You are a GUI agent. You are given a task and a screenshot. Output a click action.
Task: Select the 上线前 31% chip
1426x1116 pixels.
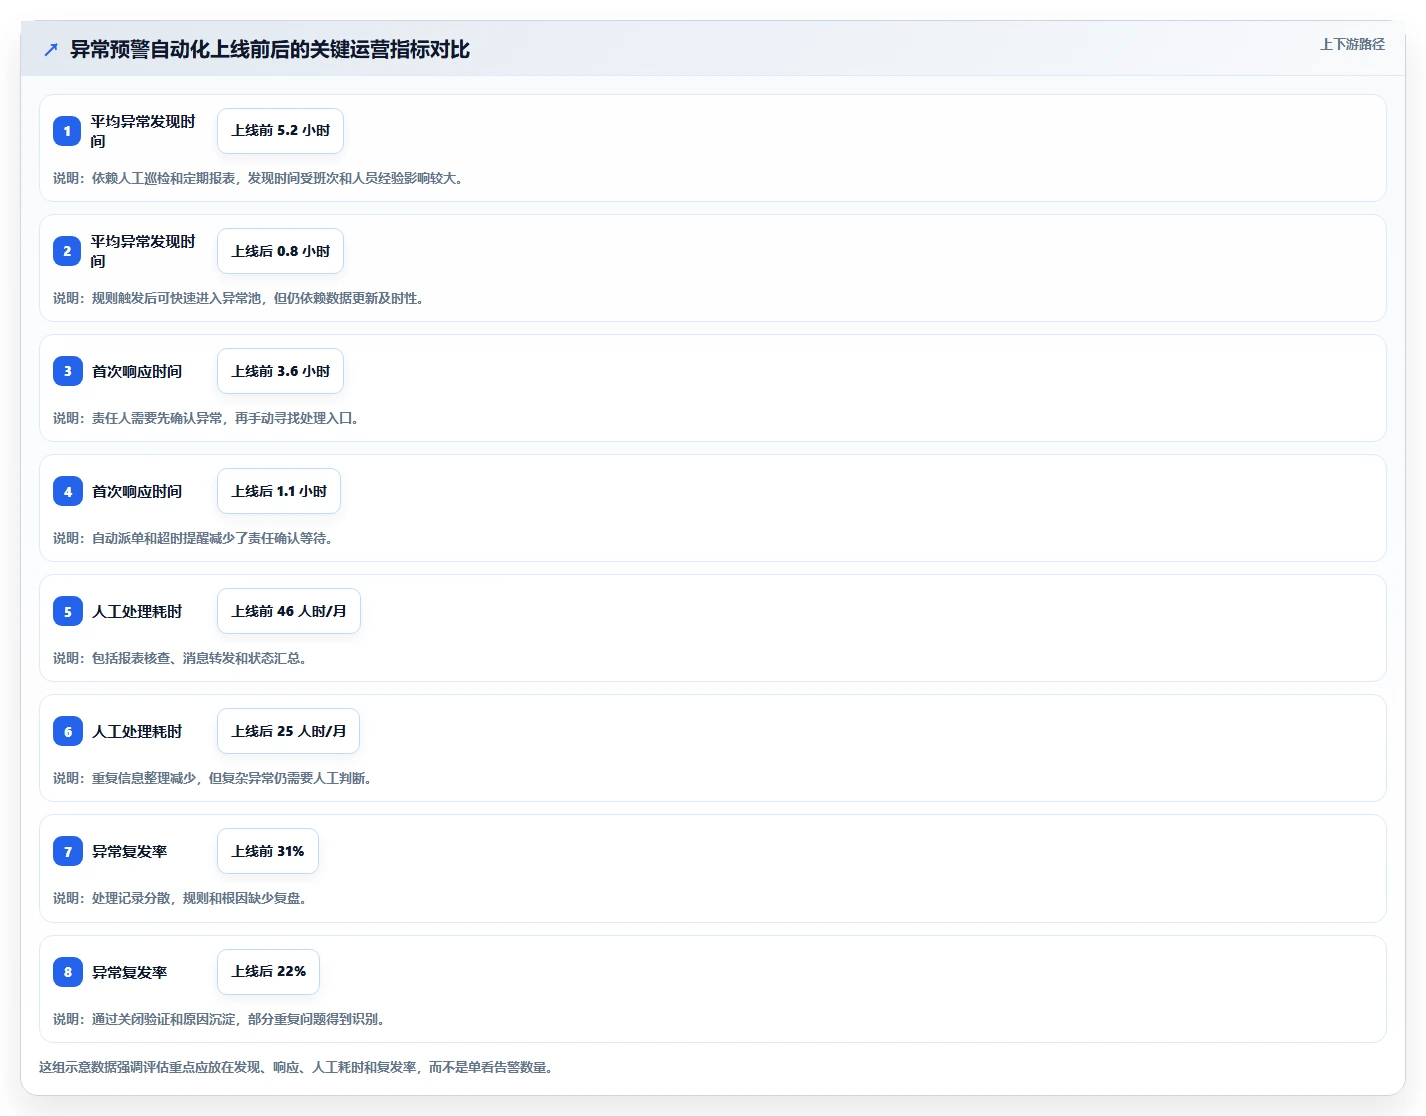[x=268, y=851]
